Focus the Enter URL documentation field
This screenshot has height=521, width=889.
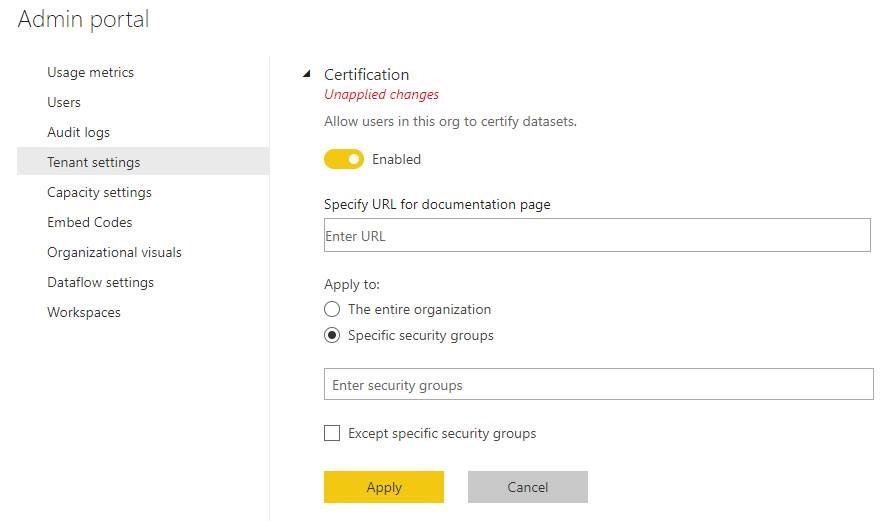(x=597, y=237)
